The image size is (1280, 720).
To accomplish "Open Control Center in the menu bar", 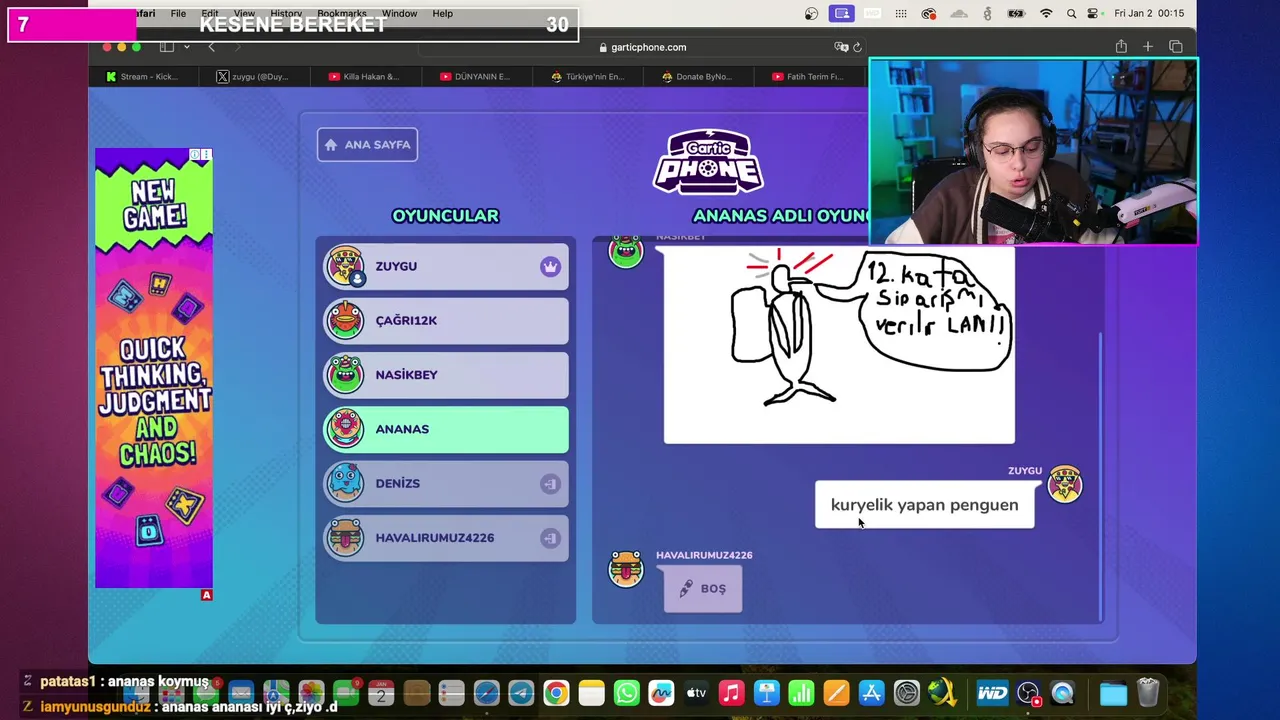I will tap(1095, 13).
